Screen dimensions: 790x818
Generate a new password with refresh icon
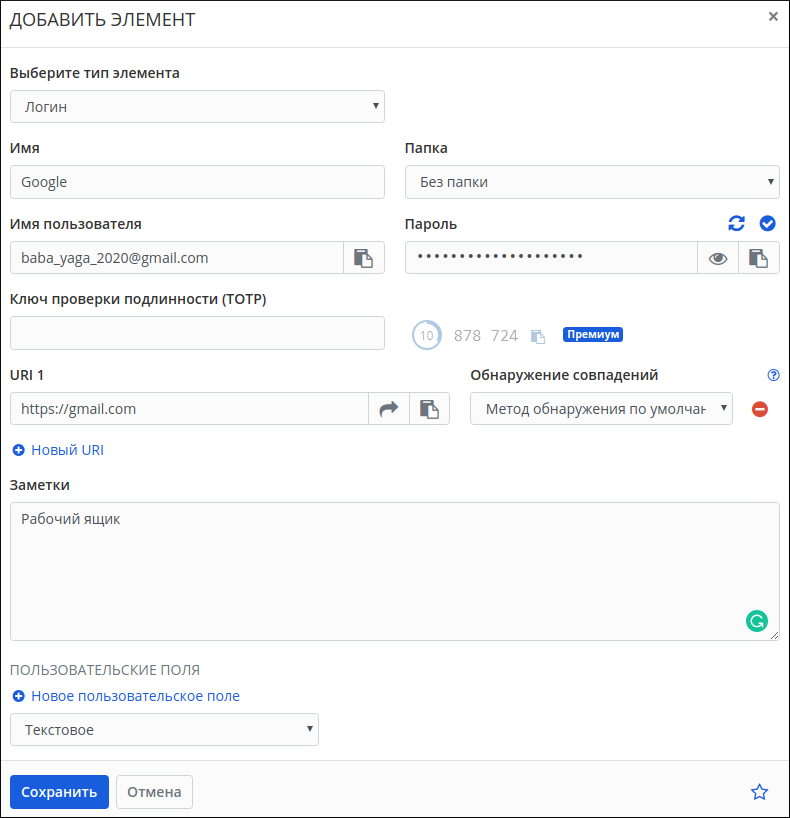pyautogui.click(x=737, y=224)
